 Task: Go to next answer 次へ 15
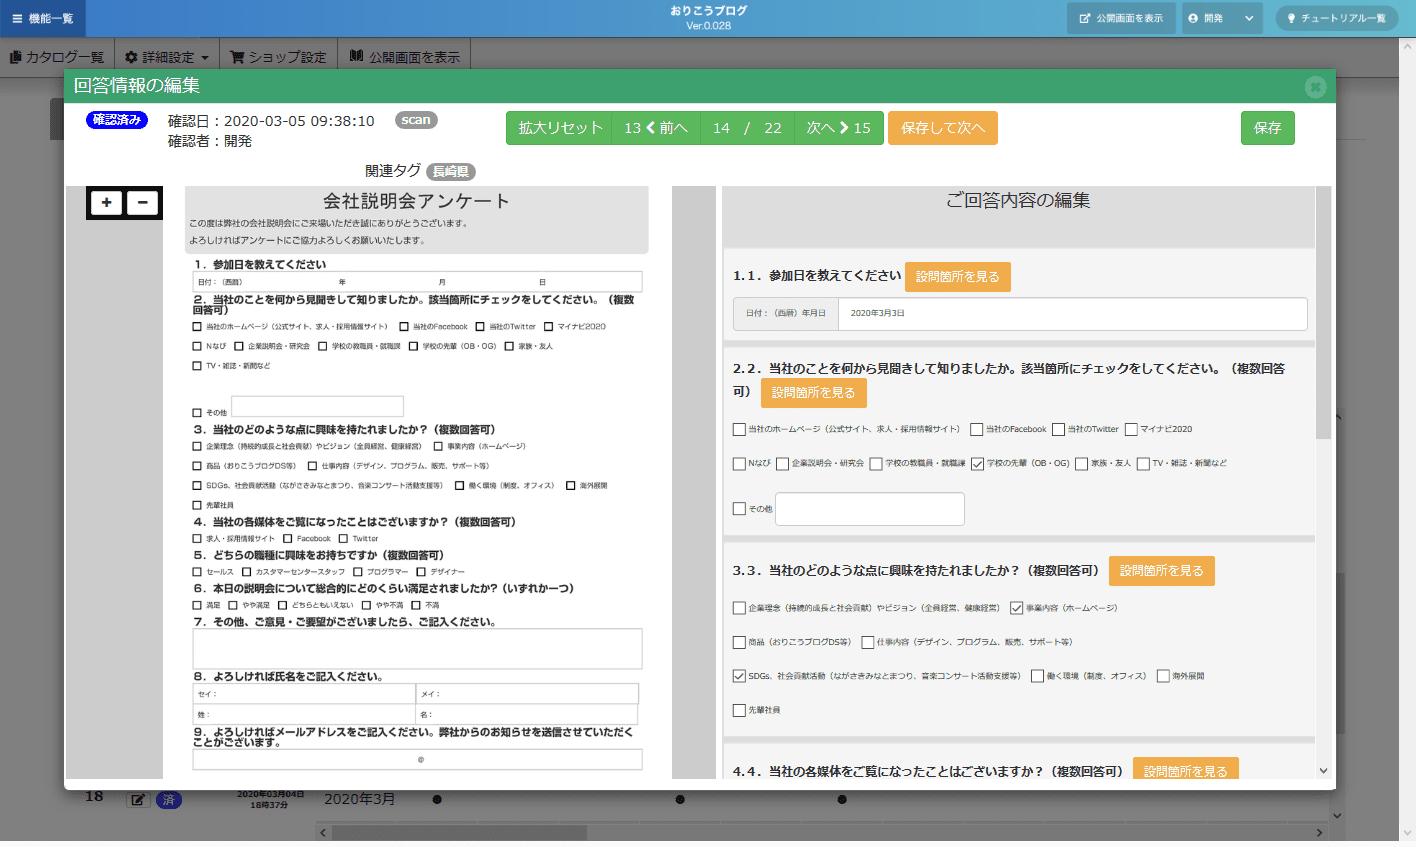pos(838,128)
